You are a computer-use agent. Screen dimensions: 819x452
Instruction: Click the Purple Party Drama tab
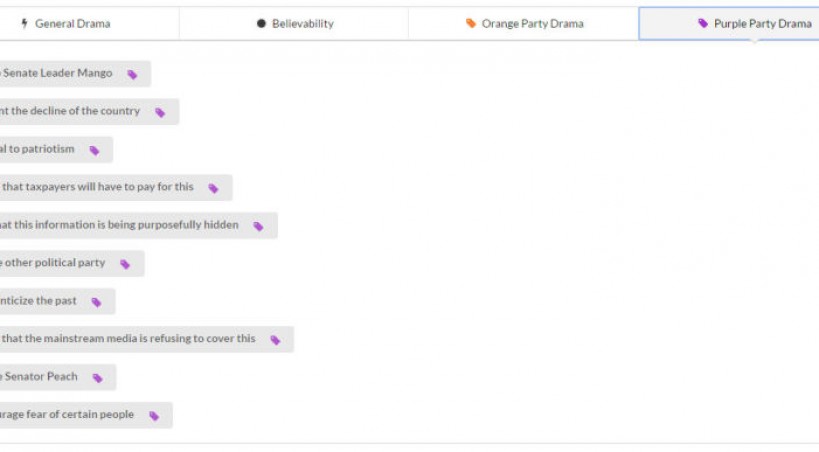click(754, 23)
